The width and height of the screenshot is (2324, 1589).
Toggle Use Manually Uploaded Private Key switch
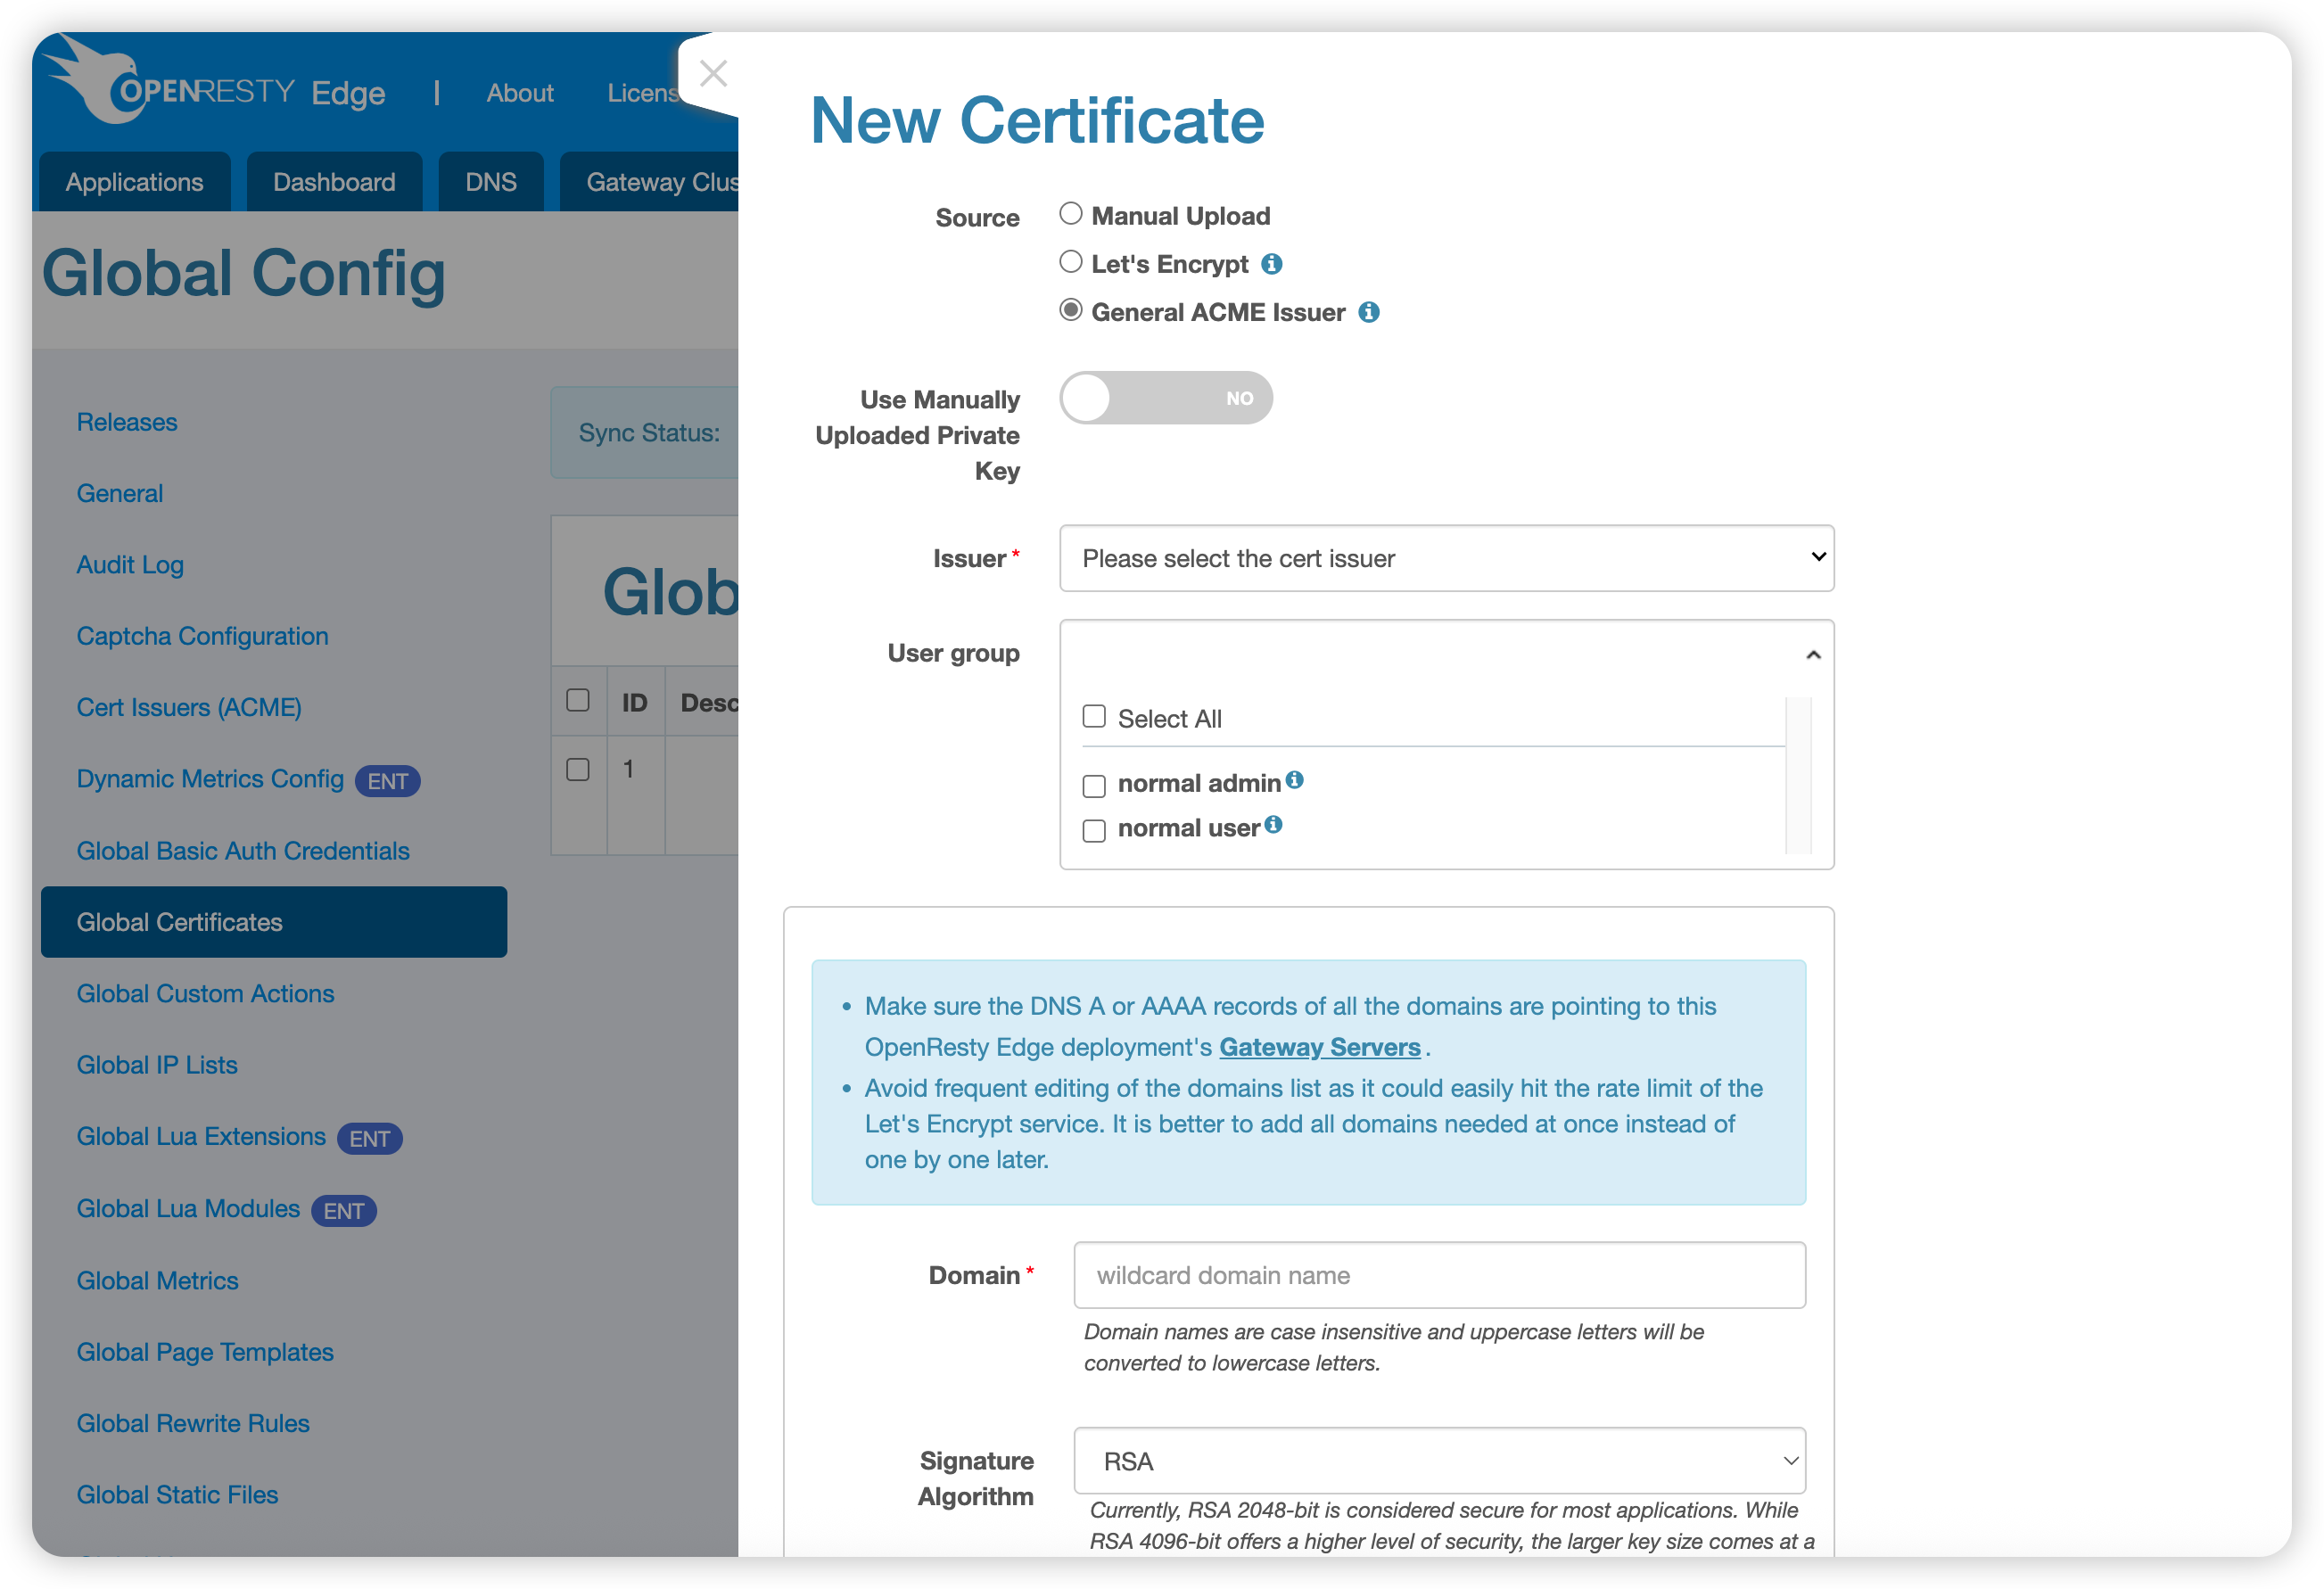(x=1165, y=398)
